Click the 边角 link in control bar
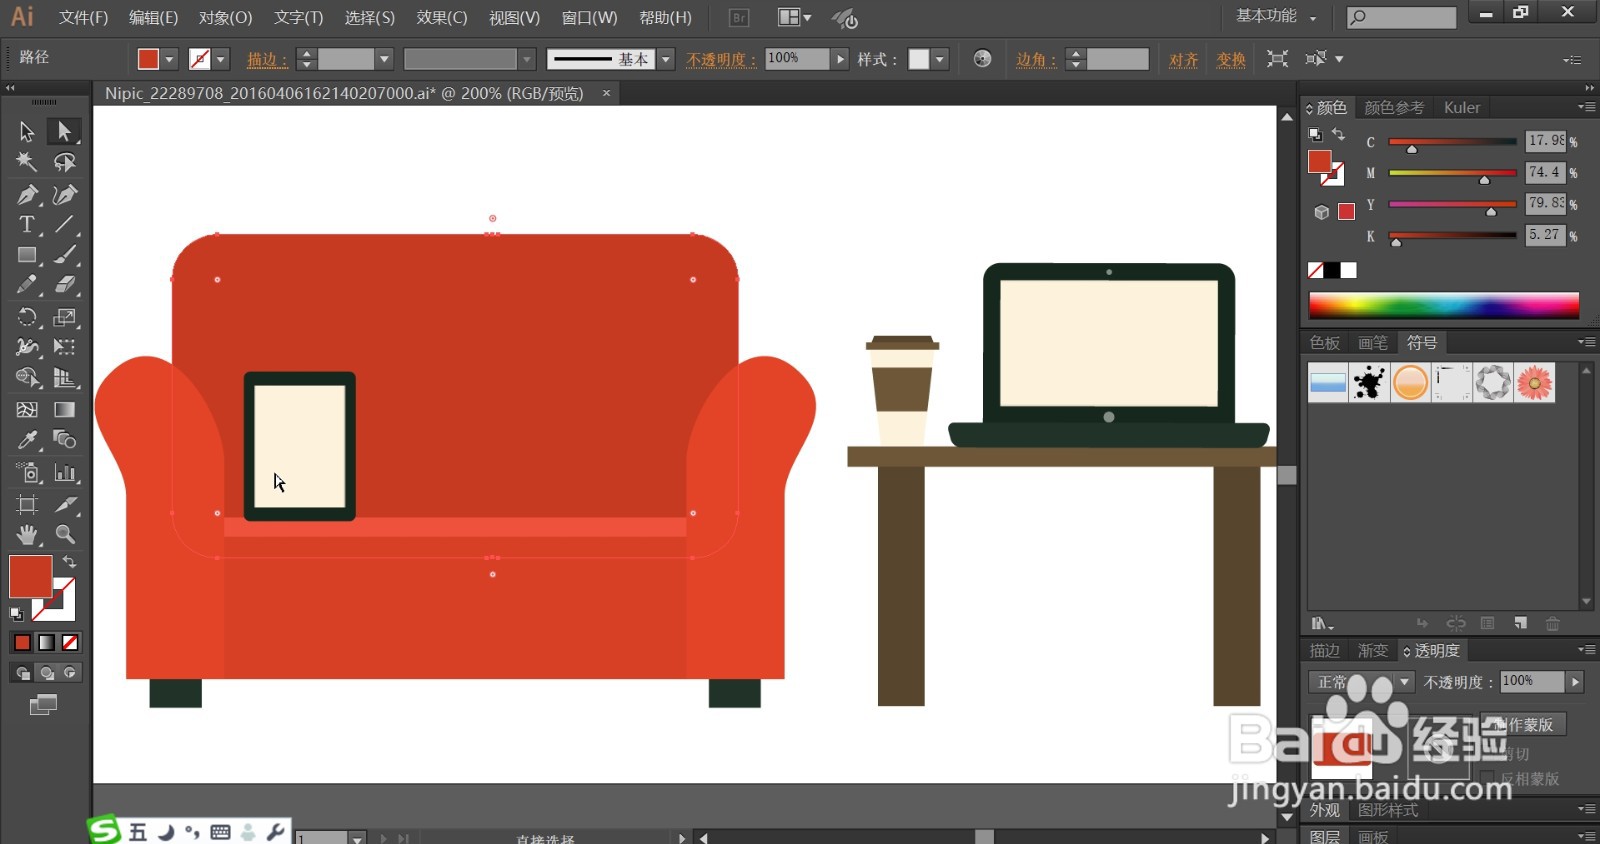Screen dimensions: 1600x844 (1036, 59)
